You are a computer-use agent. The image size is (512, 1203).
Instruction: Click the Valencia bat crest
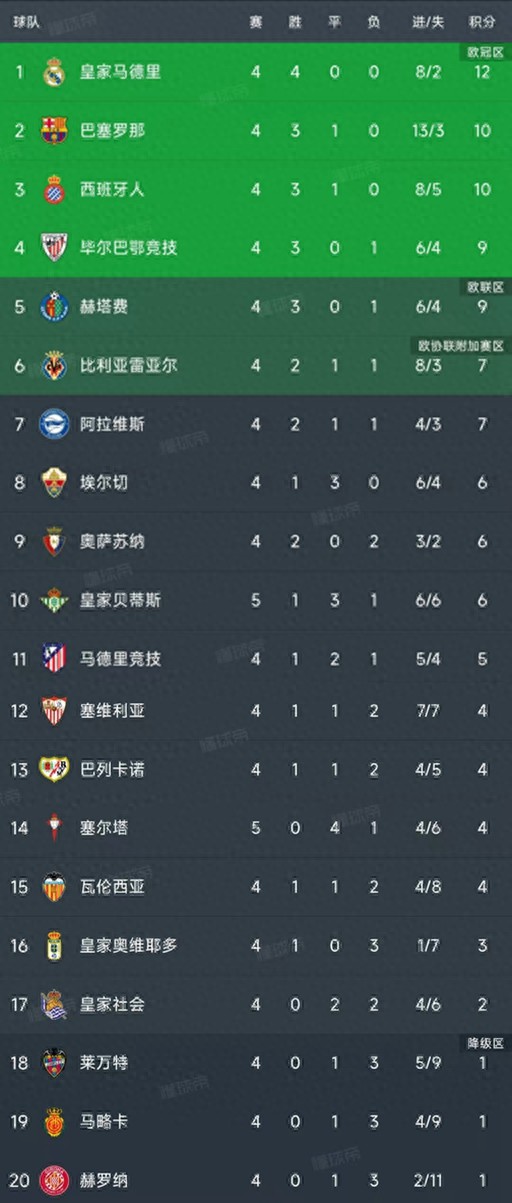click(54, 886)
